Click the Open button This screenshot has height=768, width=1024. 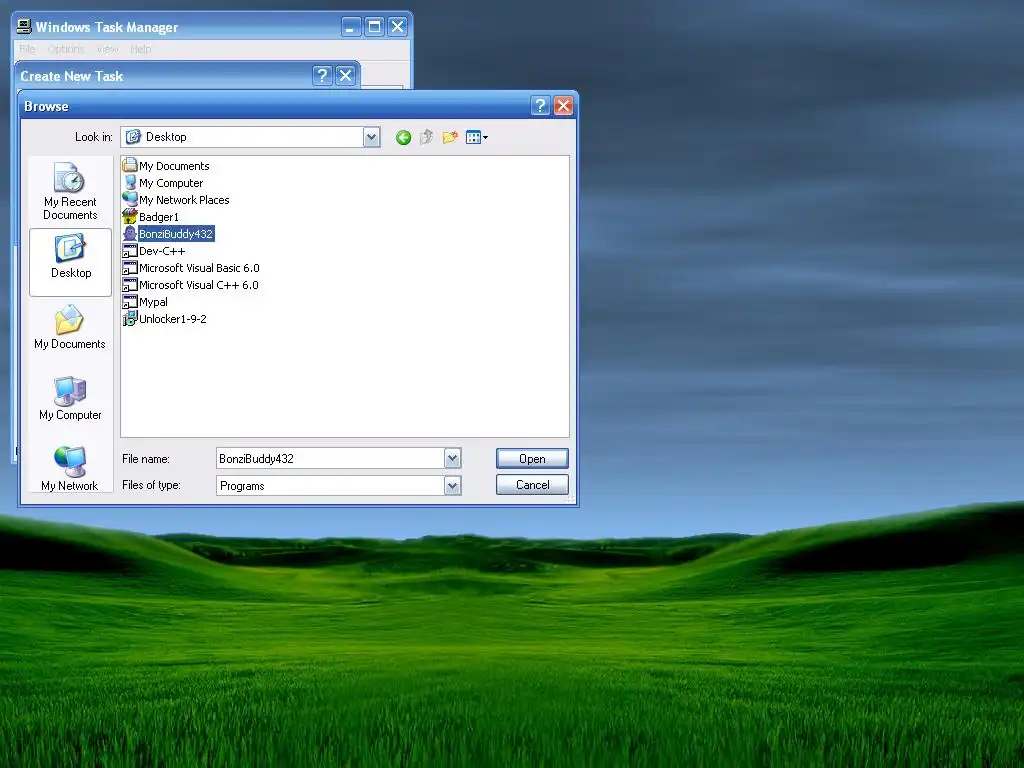pos(532,458)
